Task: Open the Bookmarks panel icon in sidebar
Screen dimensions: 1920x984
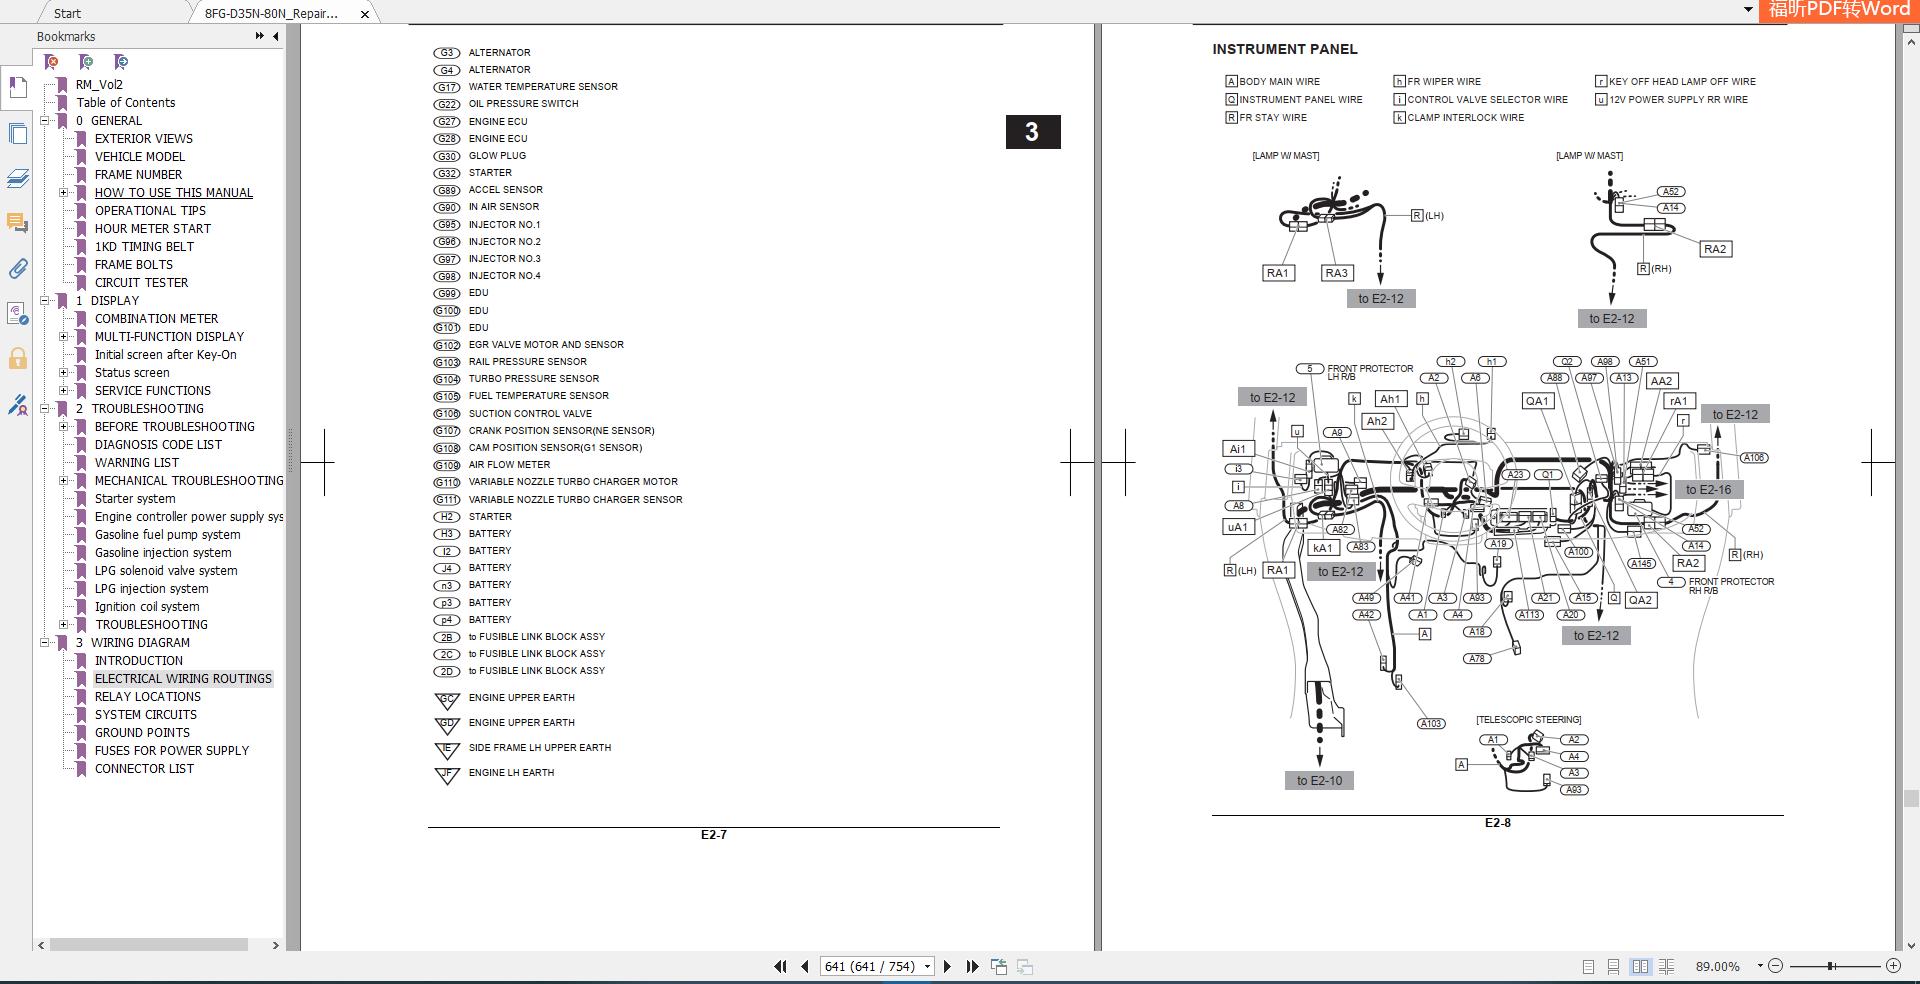Action: pos(17,88)
